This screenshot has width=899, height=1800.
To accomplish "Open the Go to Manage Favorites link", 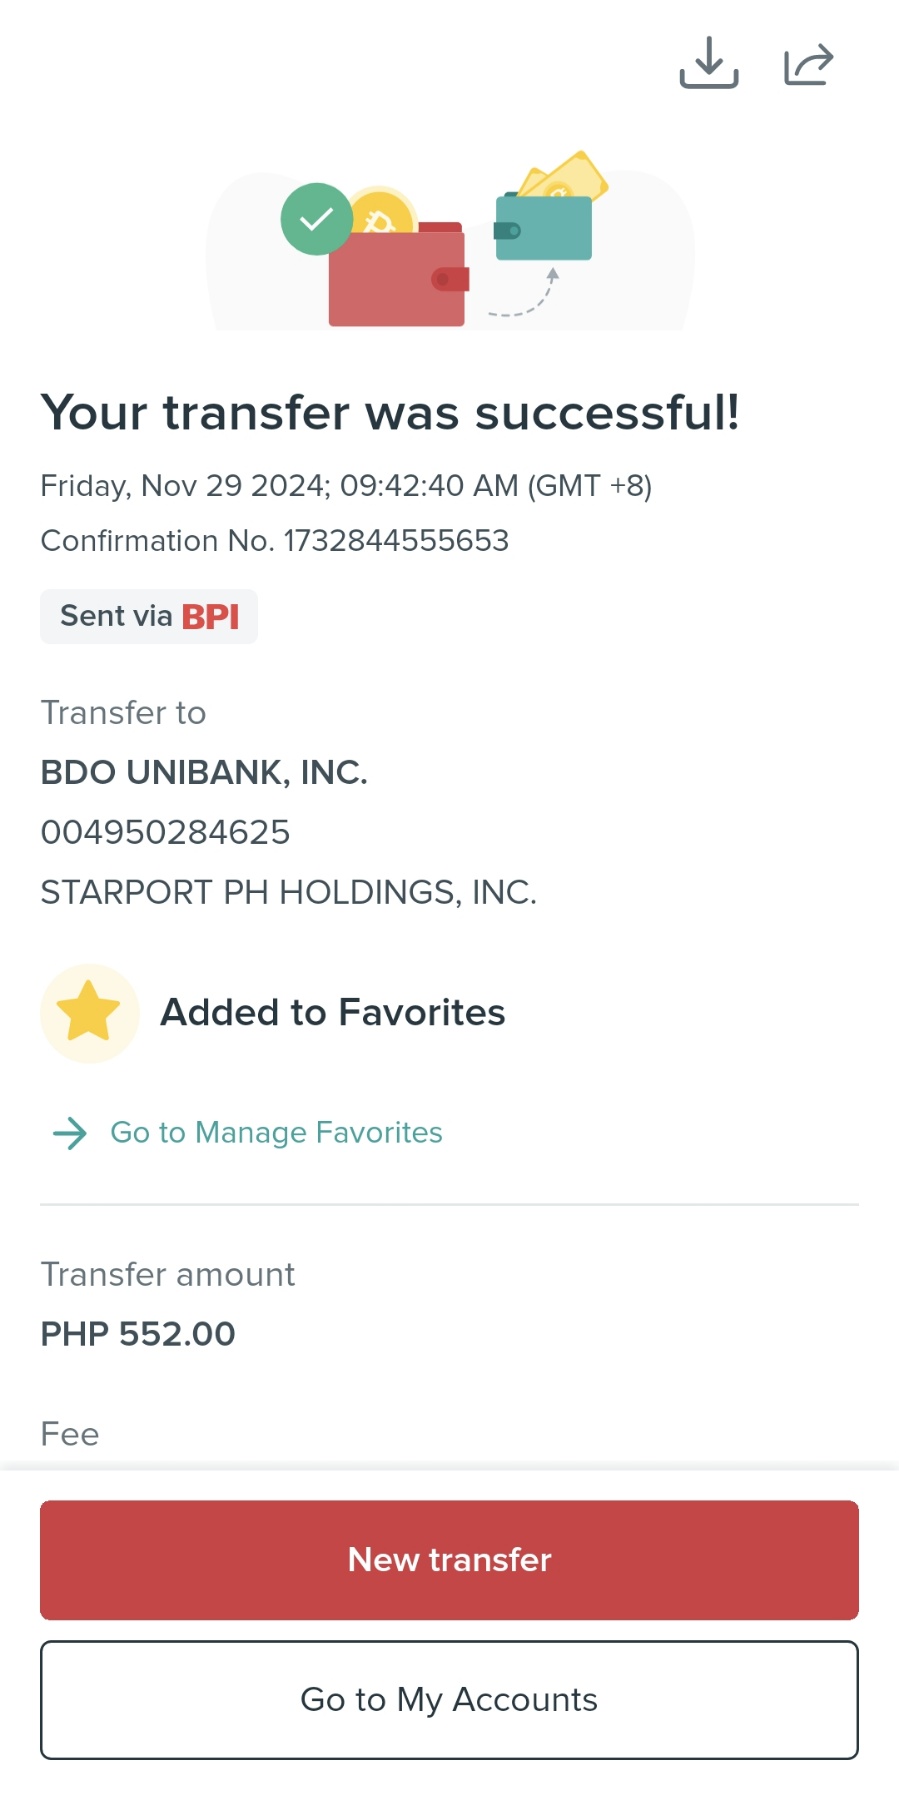I will (x=276, y=1133).
